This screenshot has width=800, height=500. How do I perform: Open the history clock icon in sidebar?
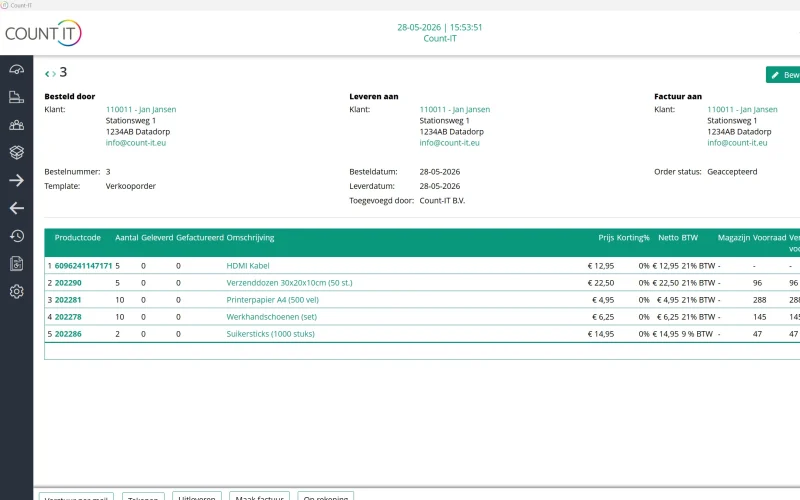pyautogui.click(x=16, y=236)
